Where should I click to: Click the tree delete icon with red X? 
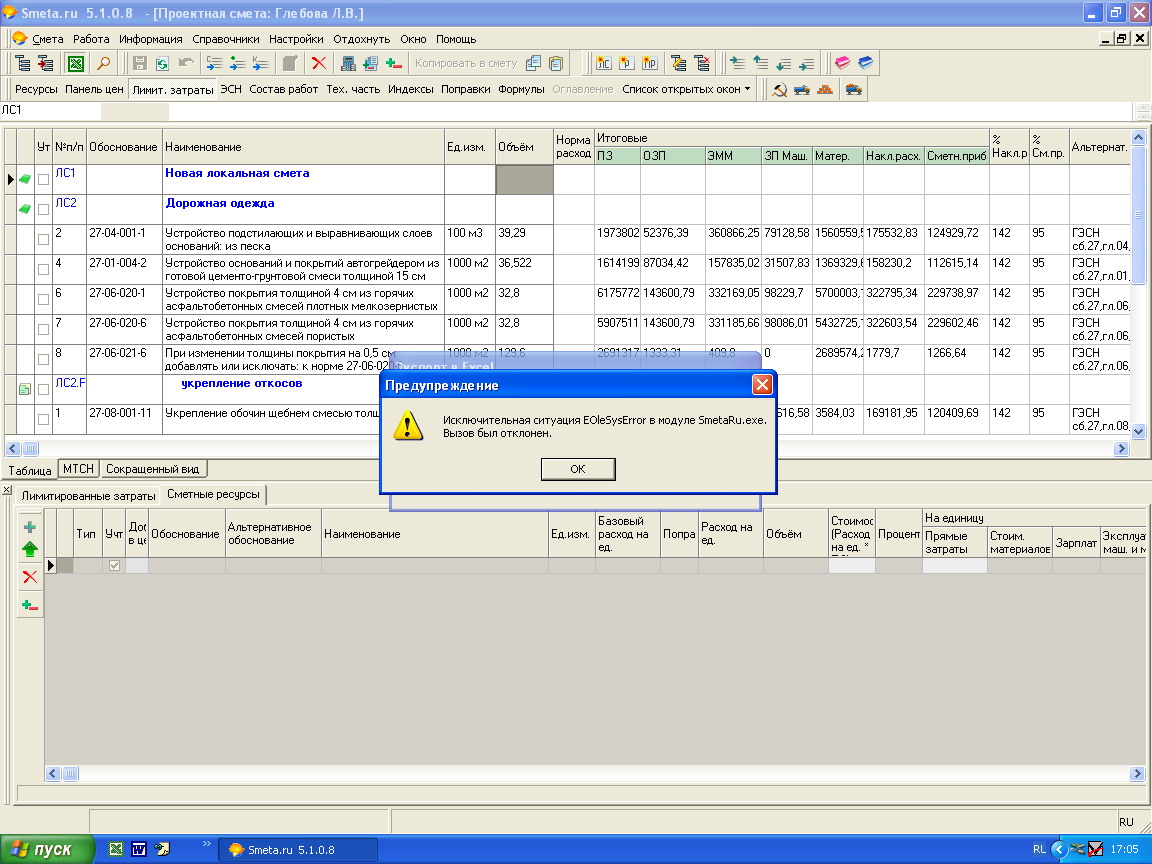(x=703, y=63)
